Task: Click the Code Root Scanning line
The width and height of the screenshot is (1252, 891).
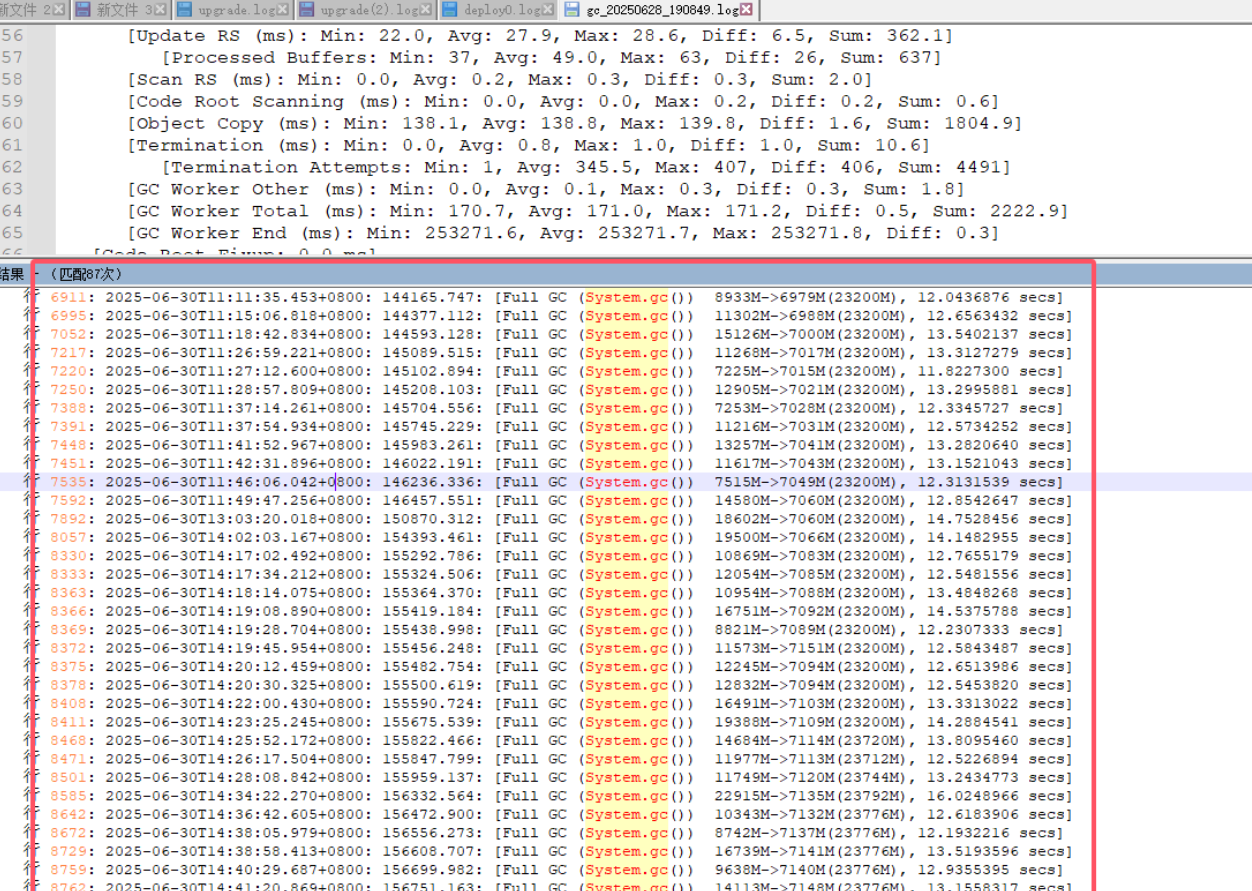Action: 563,101
